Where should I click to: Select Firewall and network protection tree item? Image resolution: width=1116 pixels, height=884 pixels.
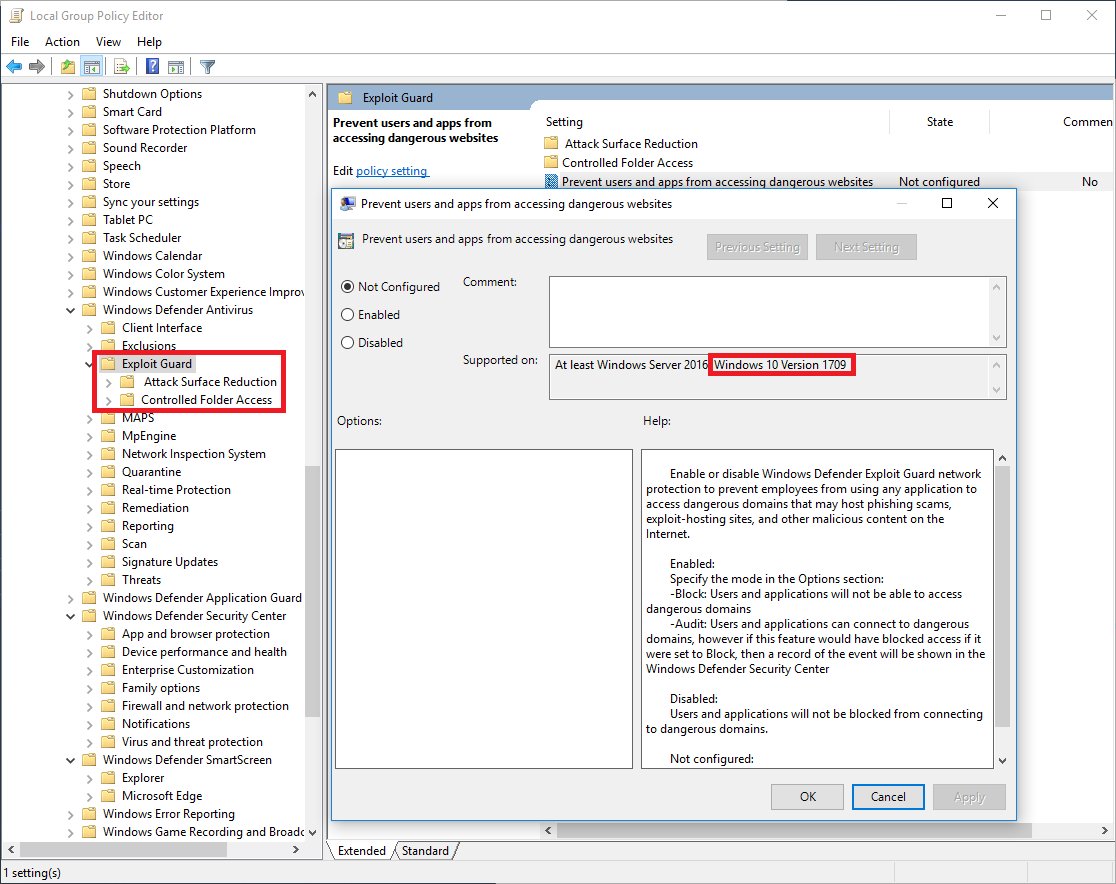pyautogui.click(x=205, y=706)
